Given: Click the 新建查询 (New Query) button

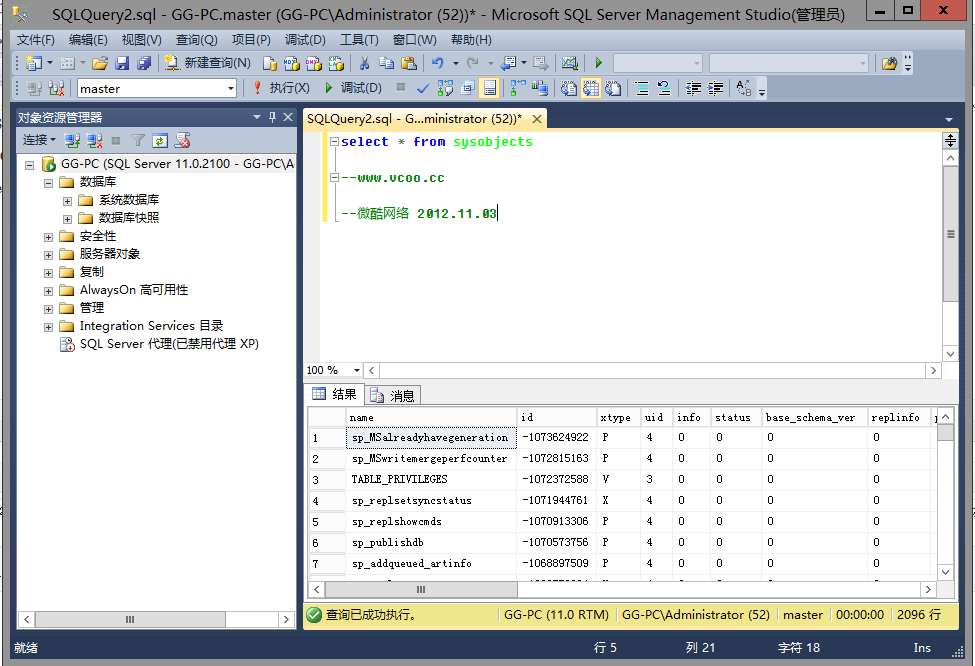Looking at the screenshot, I should point(208,63).
